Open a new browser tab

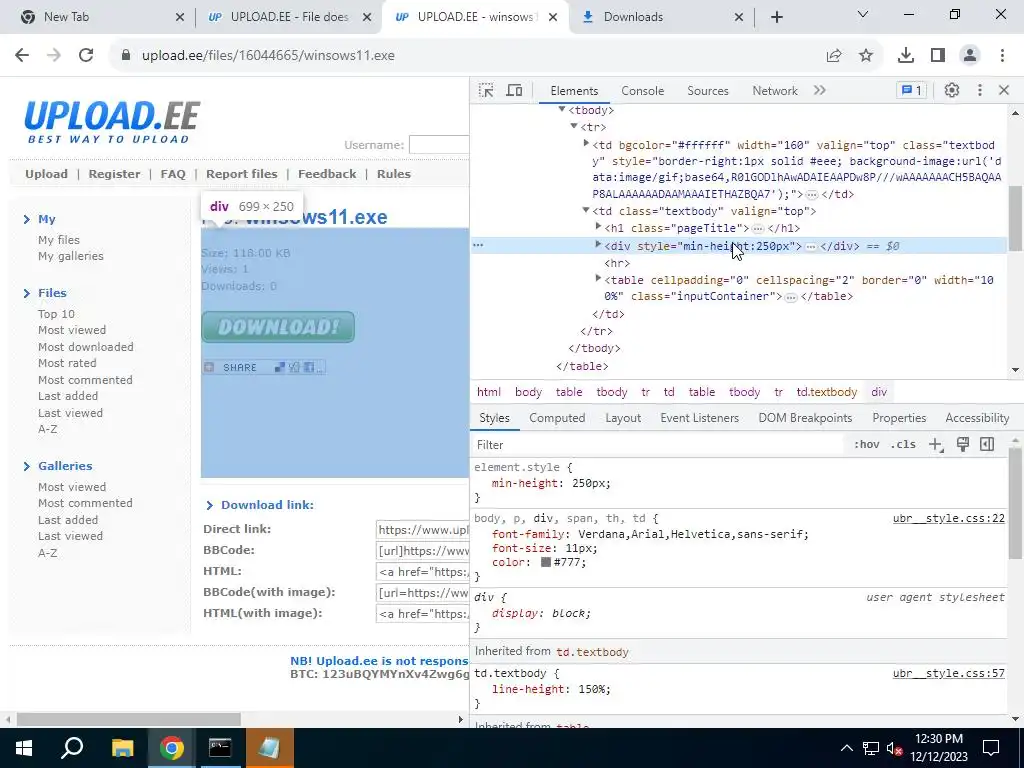pyautogui.click(x=776, y=17)
